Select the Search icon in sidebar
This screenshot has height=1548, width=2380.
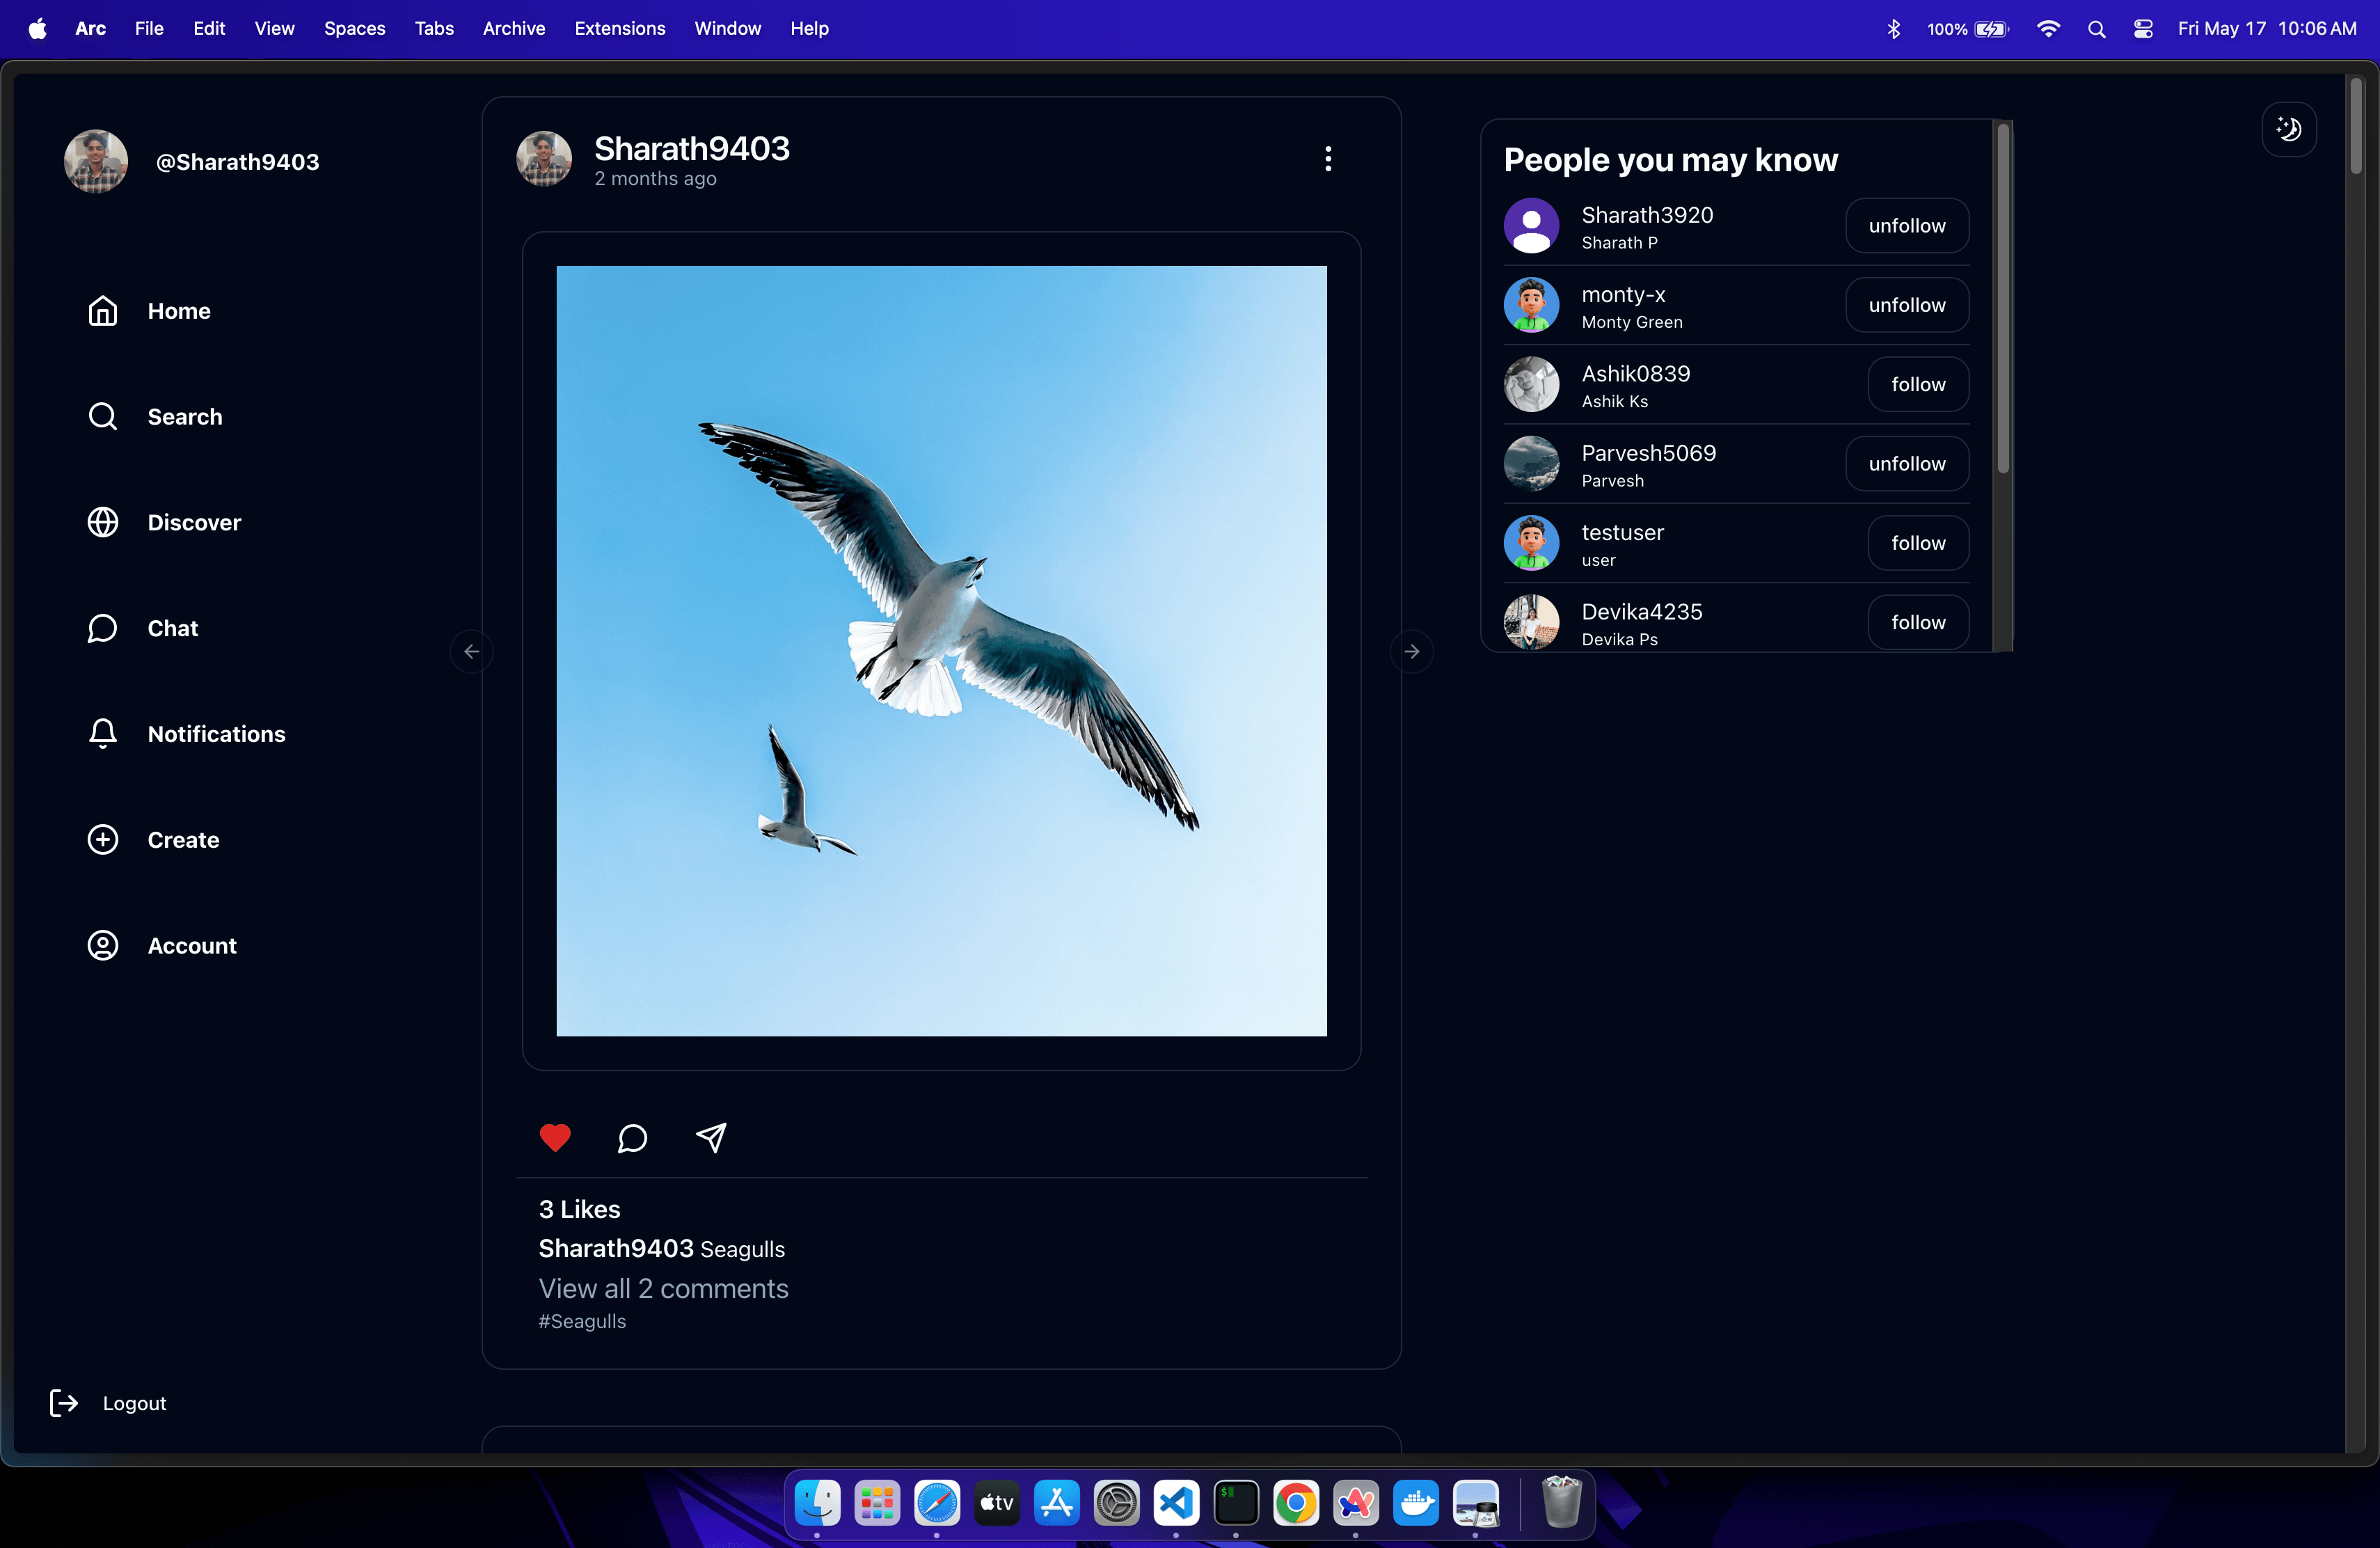[x=103, y=416]
